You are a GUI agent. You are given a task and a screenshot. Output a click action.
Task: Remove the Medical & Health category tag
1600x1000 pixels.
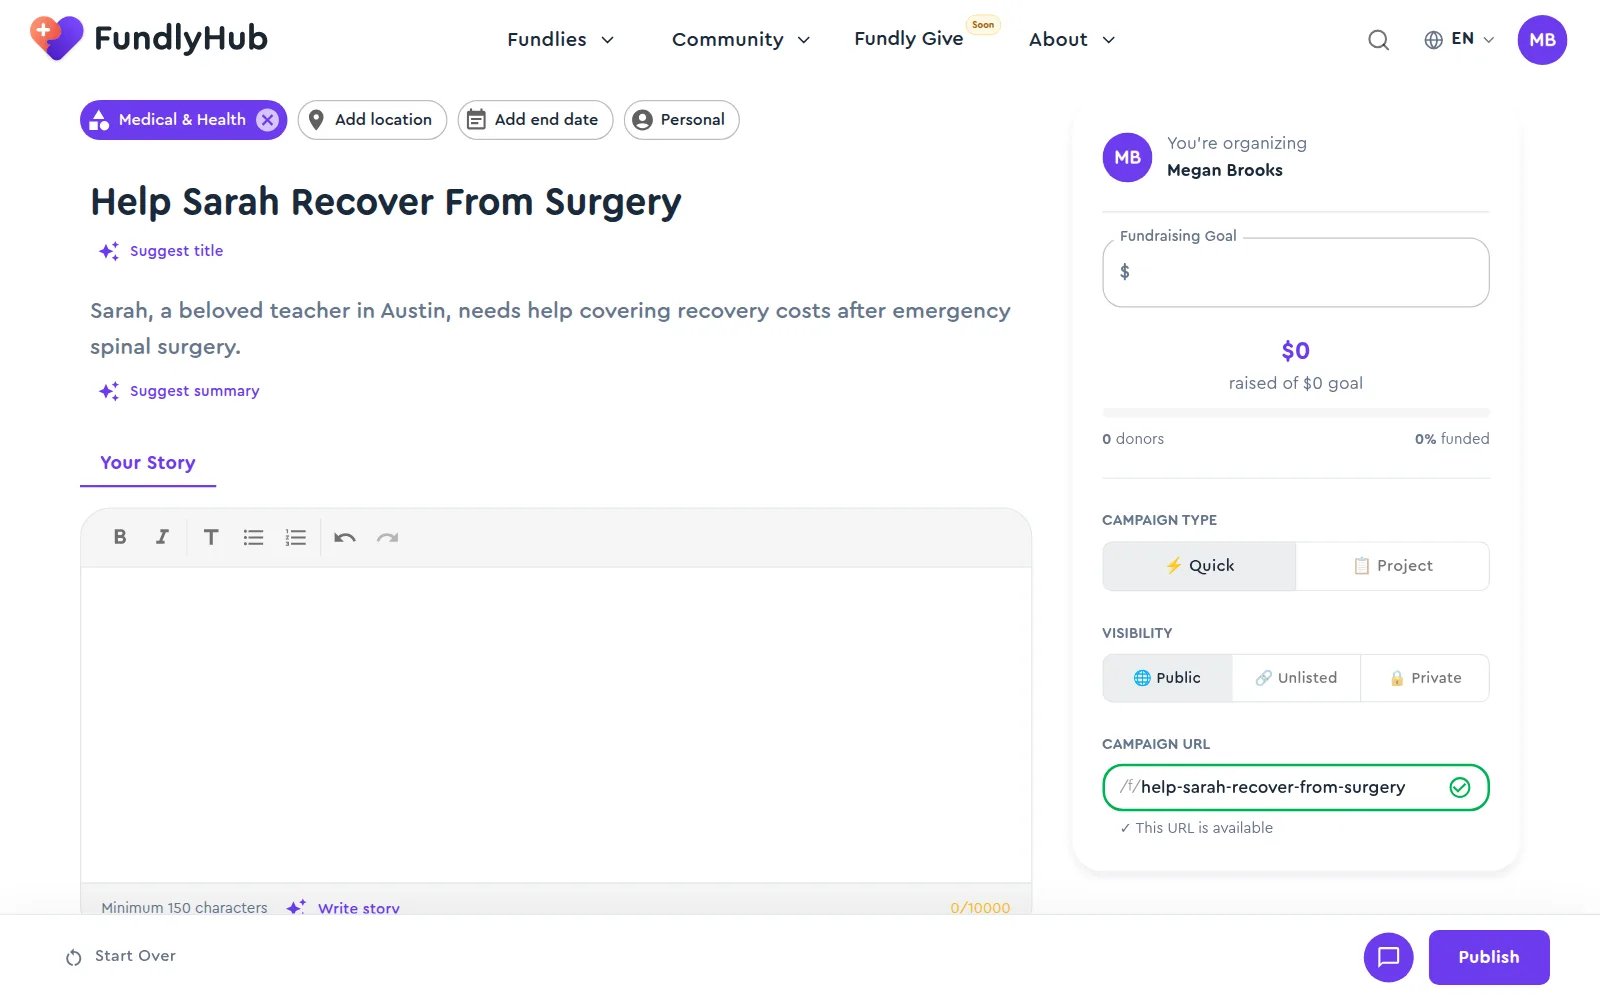[267, 120]
